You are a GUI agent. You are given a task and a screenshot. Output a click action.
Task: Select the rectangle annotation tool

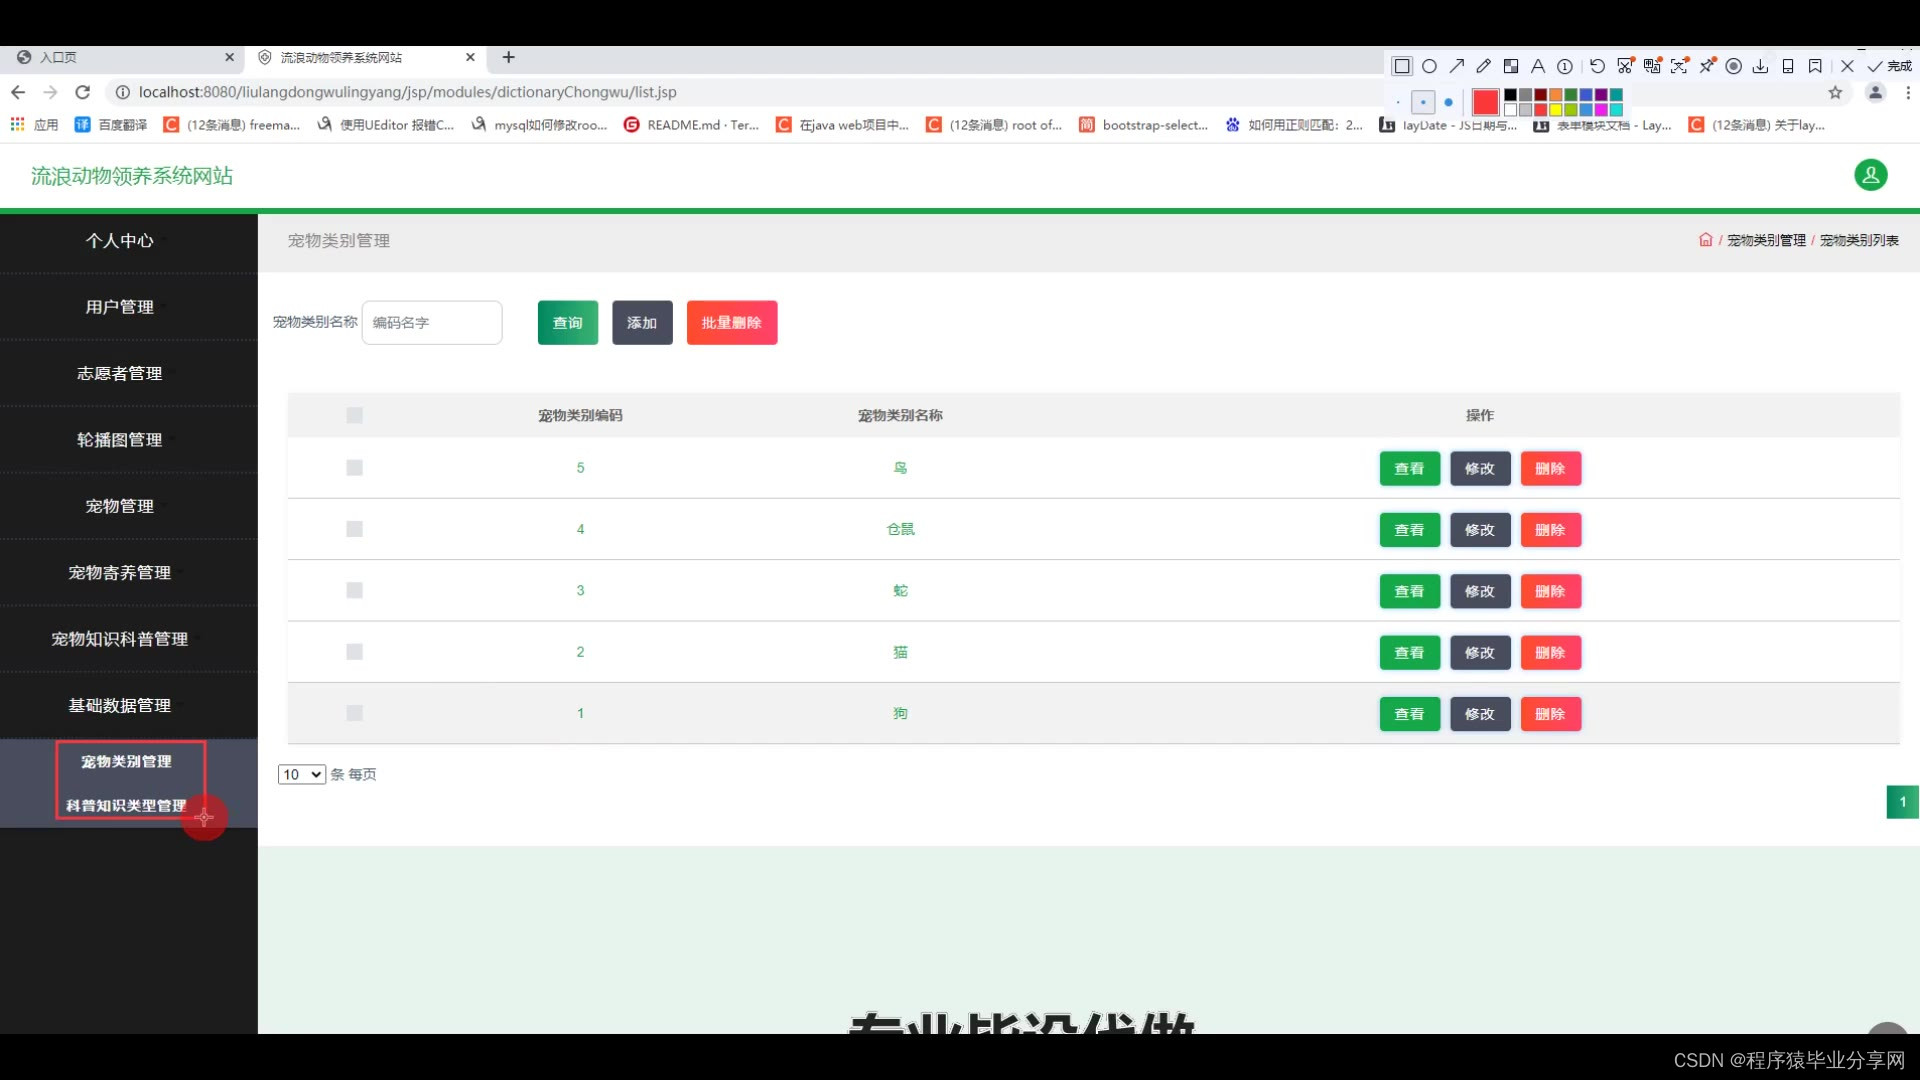[x=1402, y=66]
